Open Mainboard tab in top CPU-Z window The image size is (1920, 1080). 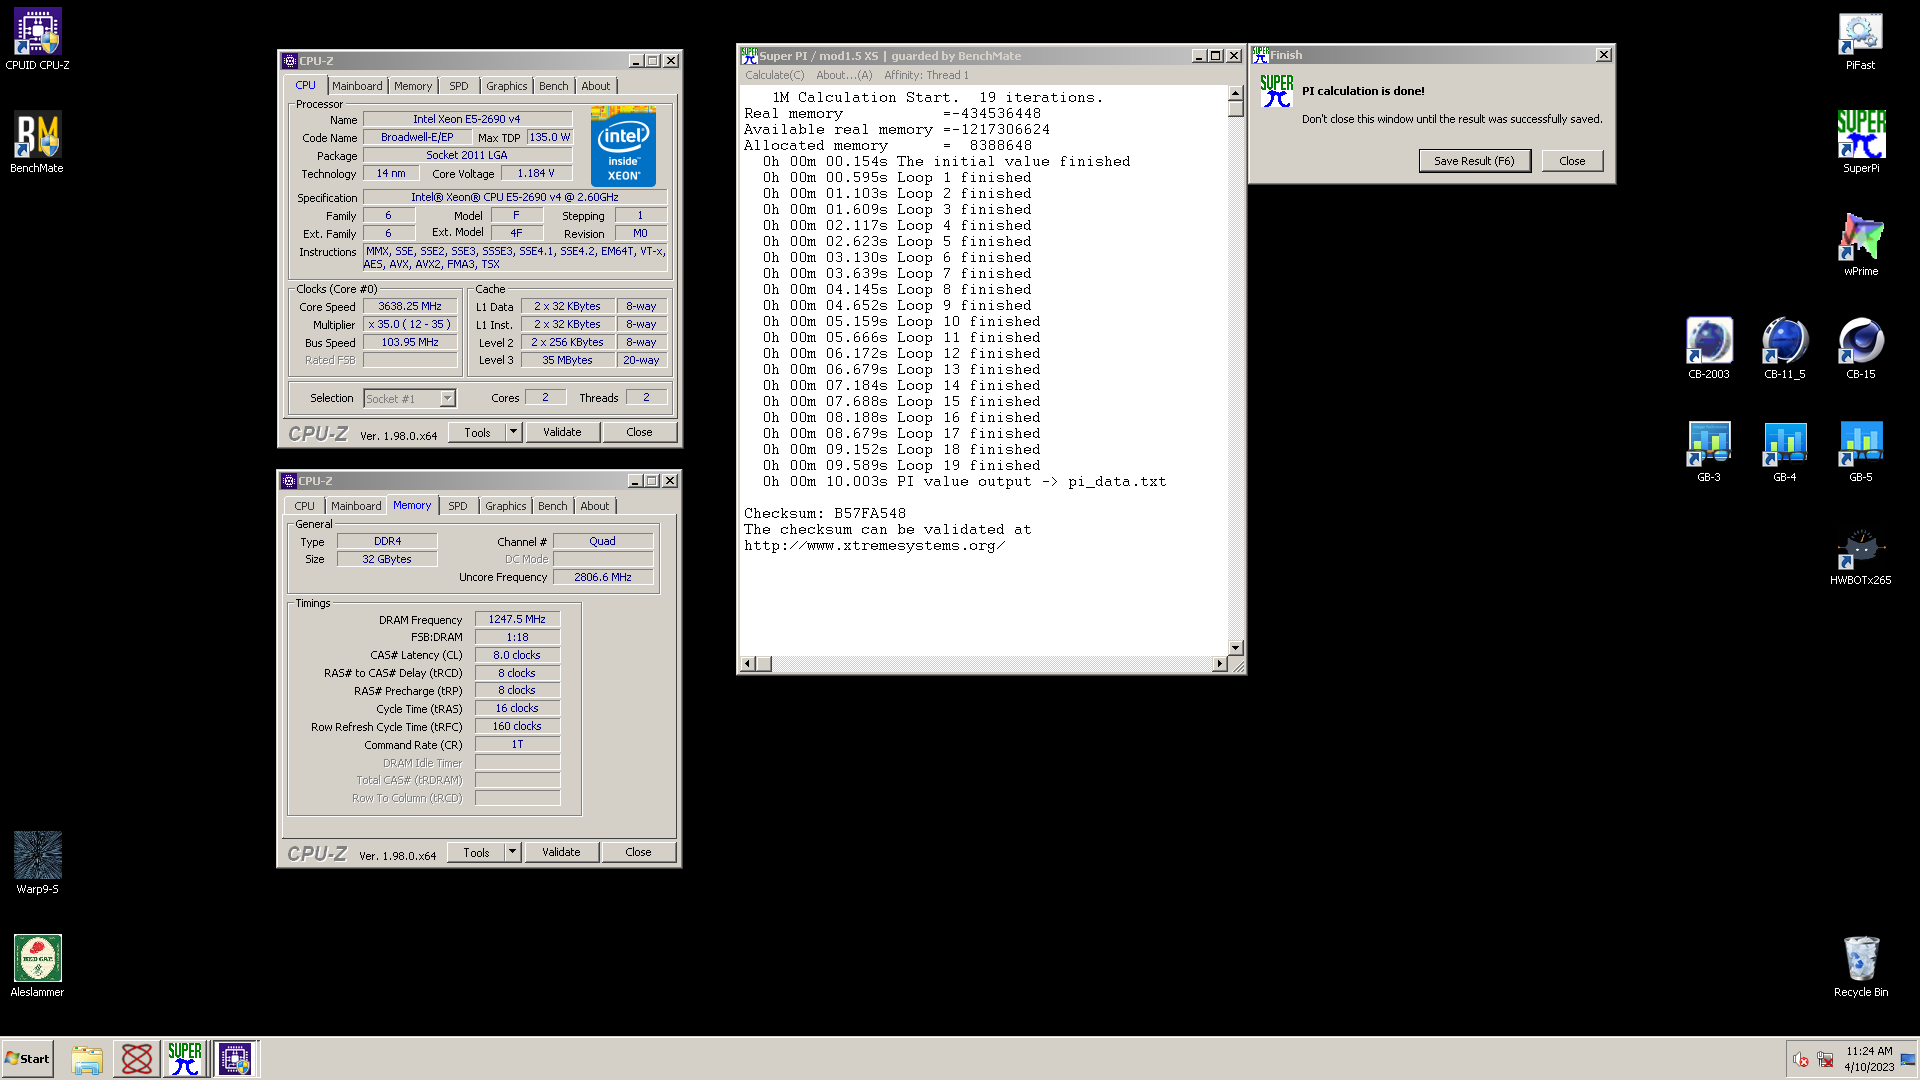coord(357,86)
